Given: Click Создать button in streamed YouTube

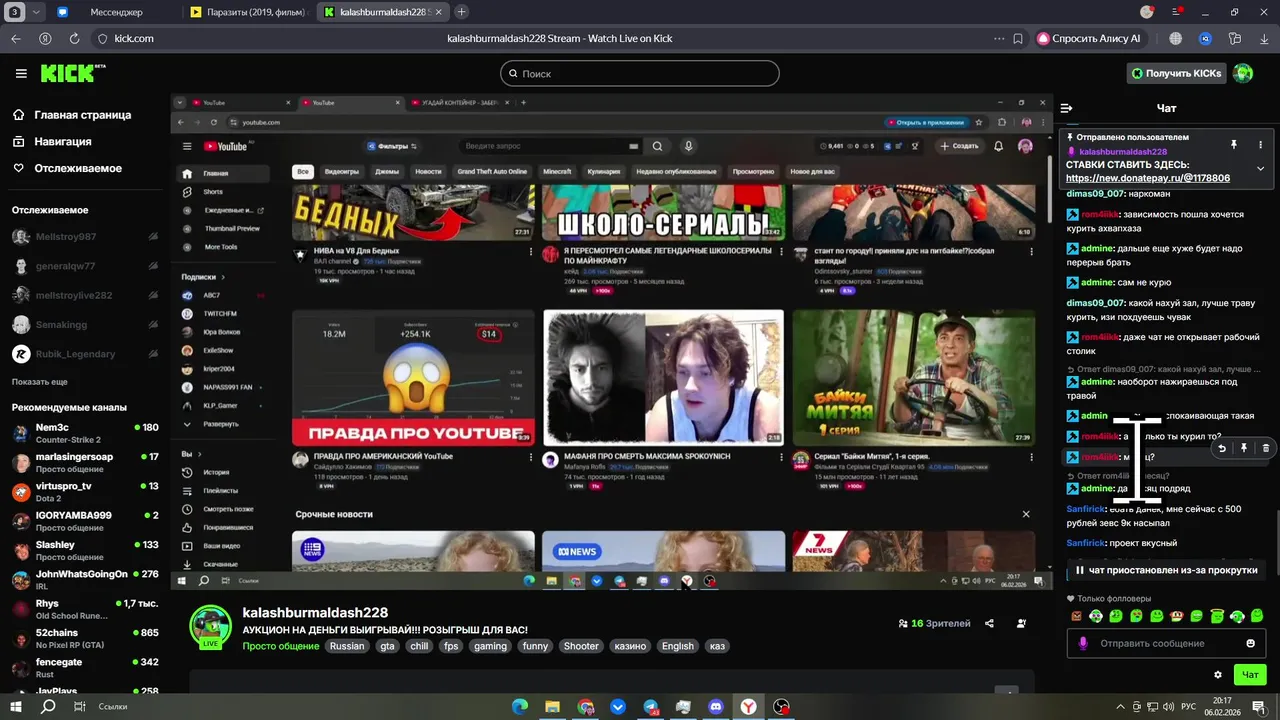Looking at the screenshot, I should pos(959,146).
